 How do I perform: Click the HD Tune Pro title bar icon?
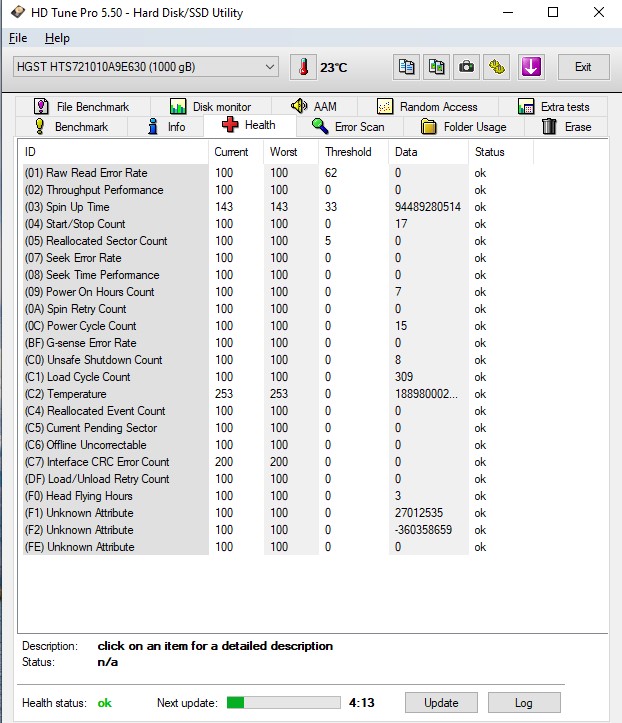[x=18, y=12]
